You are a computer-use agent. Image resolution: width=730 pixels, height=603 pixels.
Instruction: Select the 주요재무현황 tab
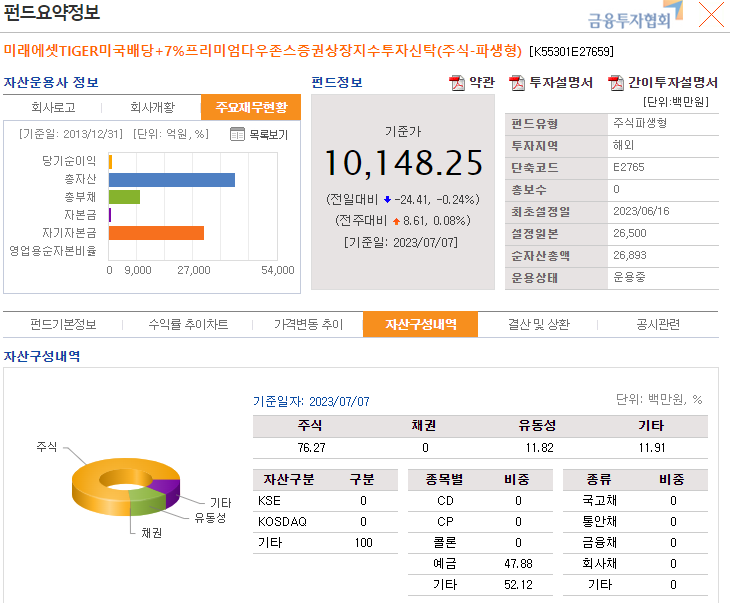pos(251,108)
